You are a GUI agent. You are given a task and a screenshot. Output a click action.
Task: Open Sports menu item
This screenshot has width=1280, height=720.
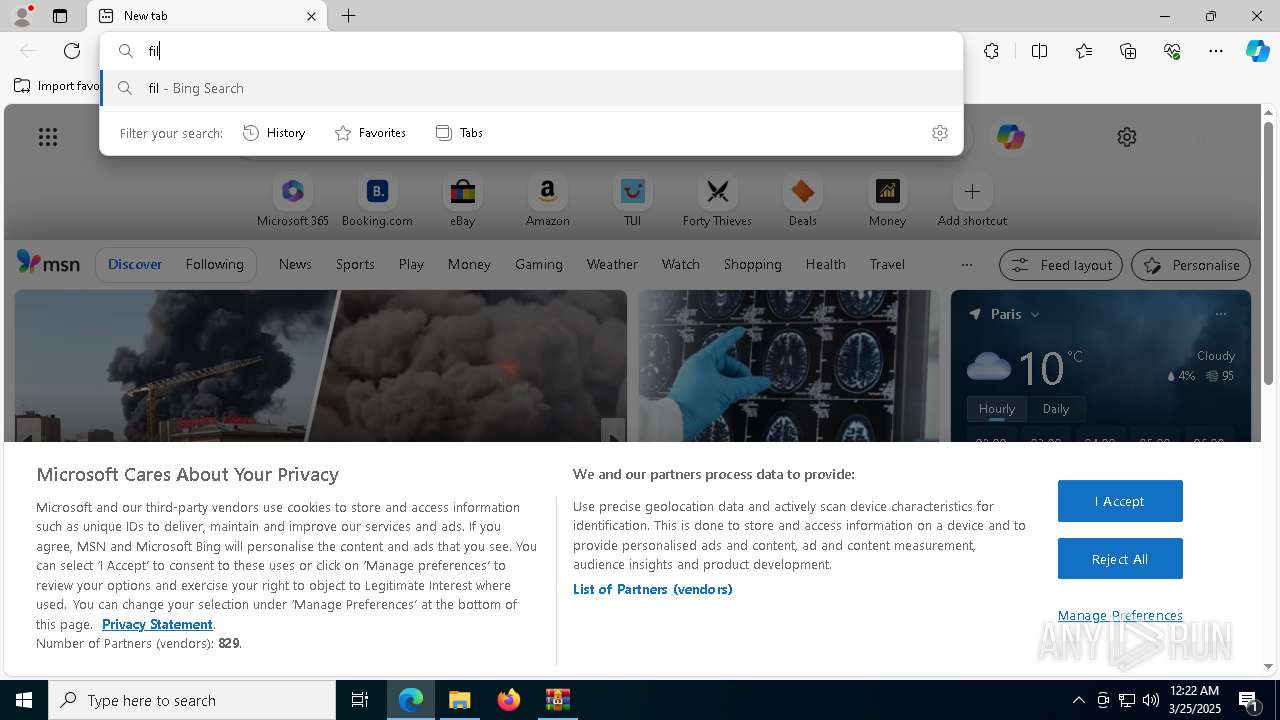355,264
